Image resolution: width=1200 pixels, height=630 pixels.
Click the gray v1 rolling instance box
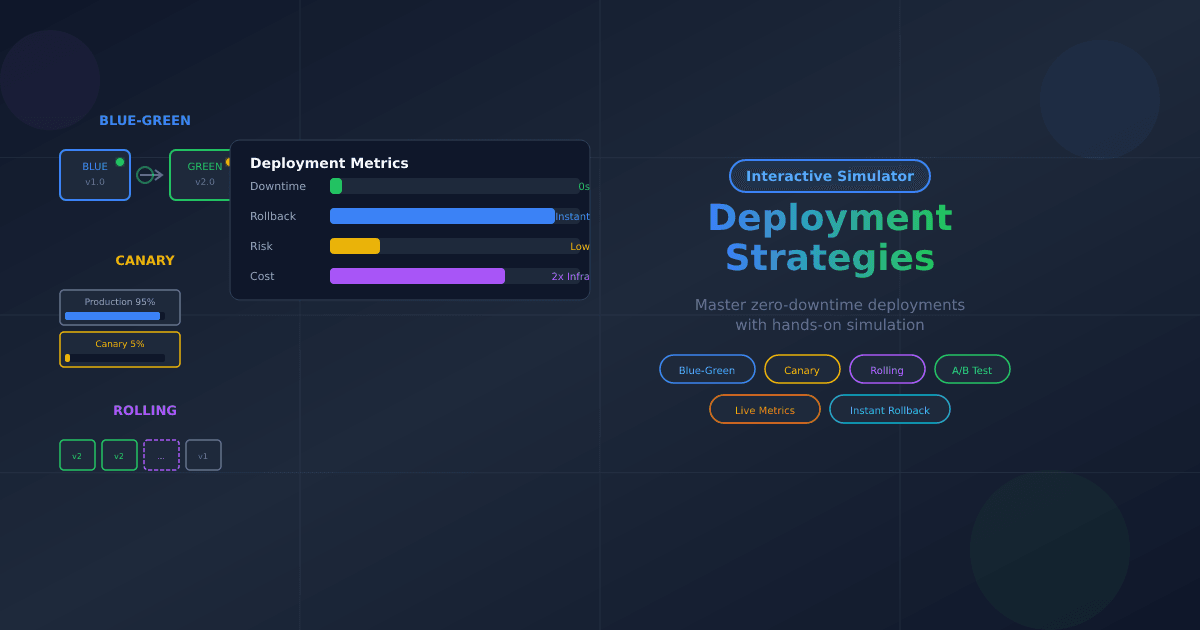coord(203,455)
